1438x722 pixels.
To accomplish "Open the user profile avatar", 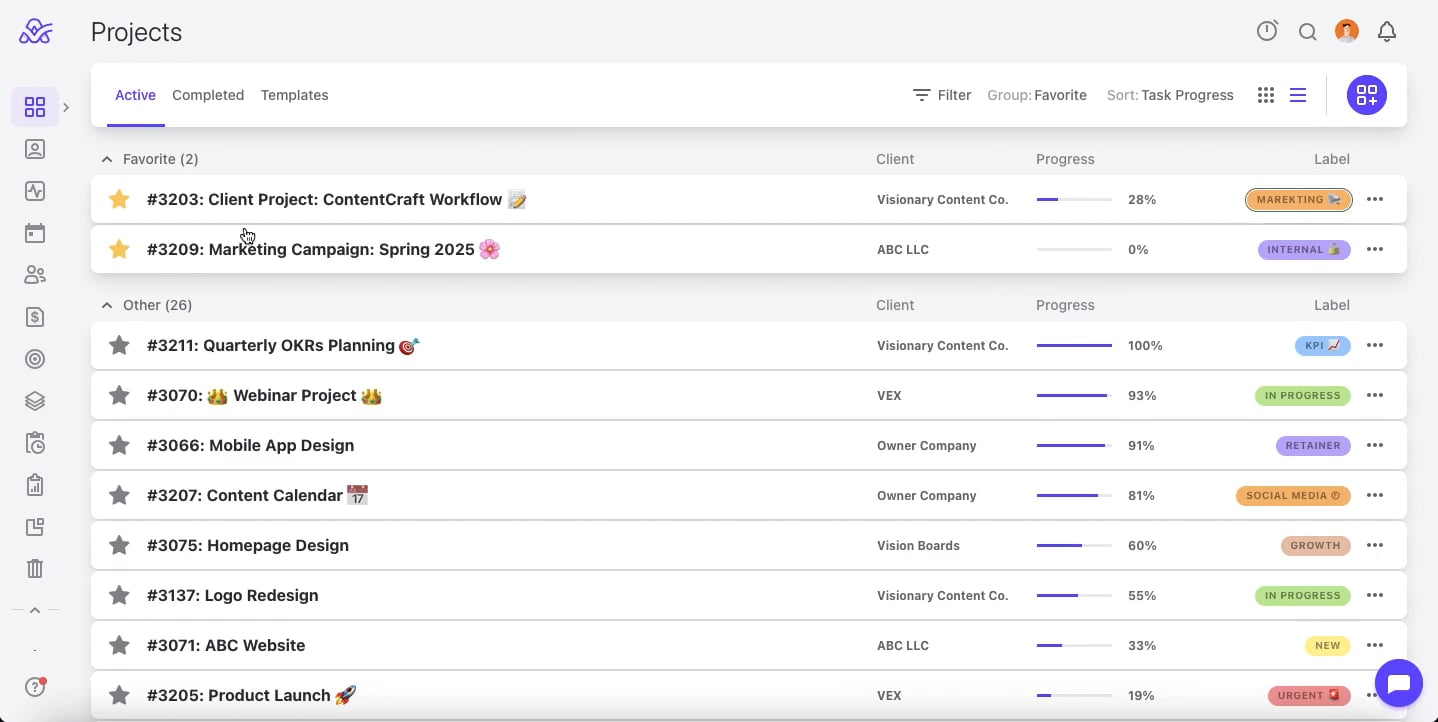I will tap(1347, 32).
